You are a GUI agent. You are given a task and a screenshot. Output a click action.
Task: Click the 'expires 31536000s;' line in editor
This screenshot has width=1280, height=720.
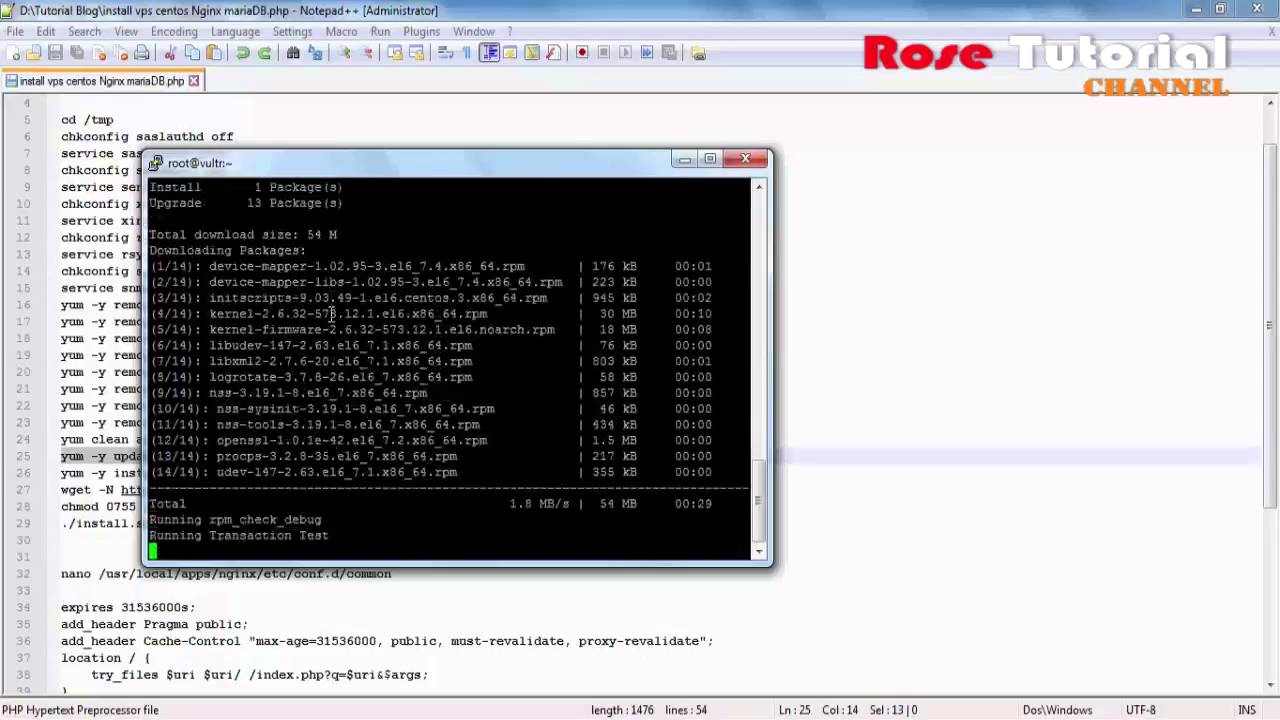click(128, 607)
